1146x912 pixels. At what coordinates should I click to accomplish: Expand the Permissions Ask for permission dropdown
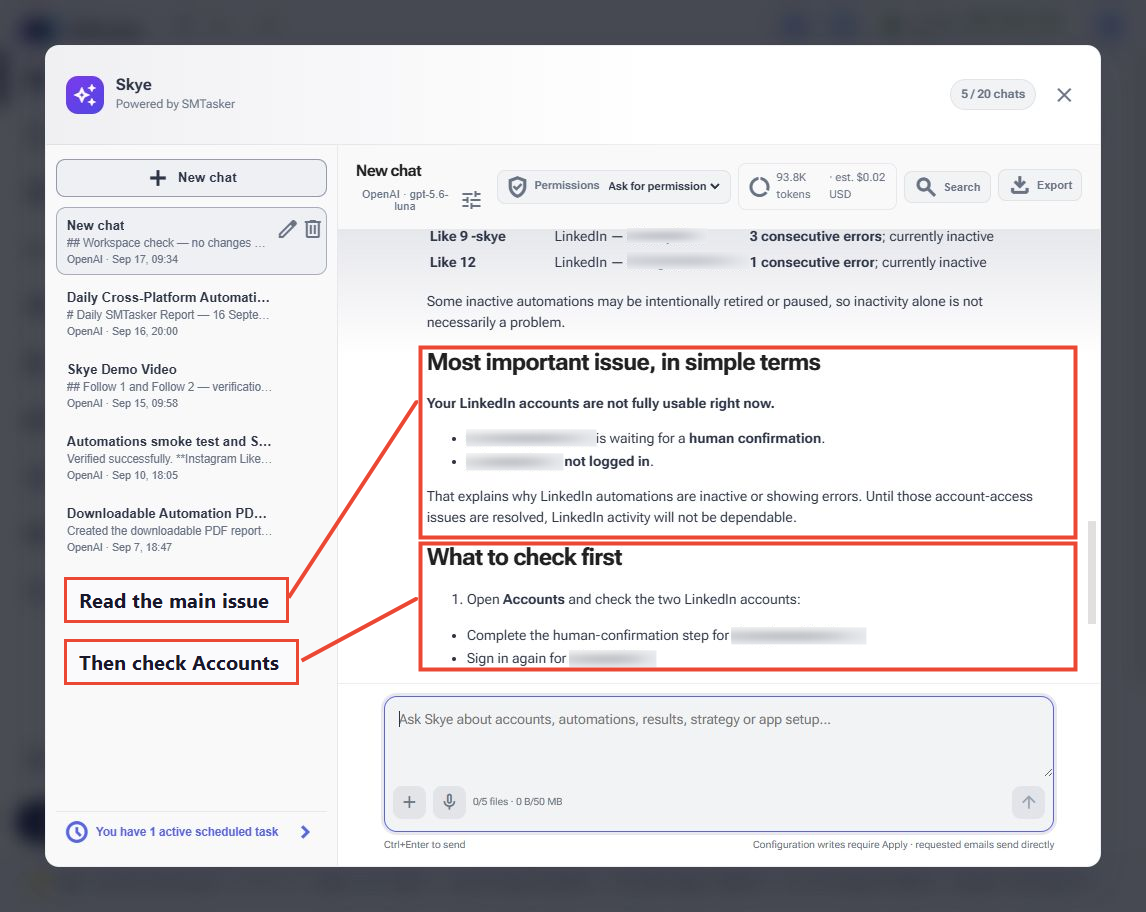616,186
